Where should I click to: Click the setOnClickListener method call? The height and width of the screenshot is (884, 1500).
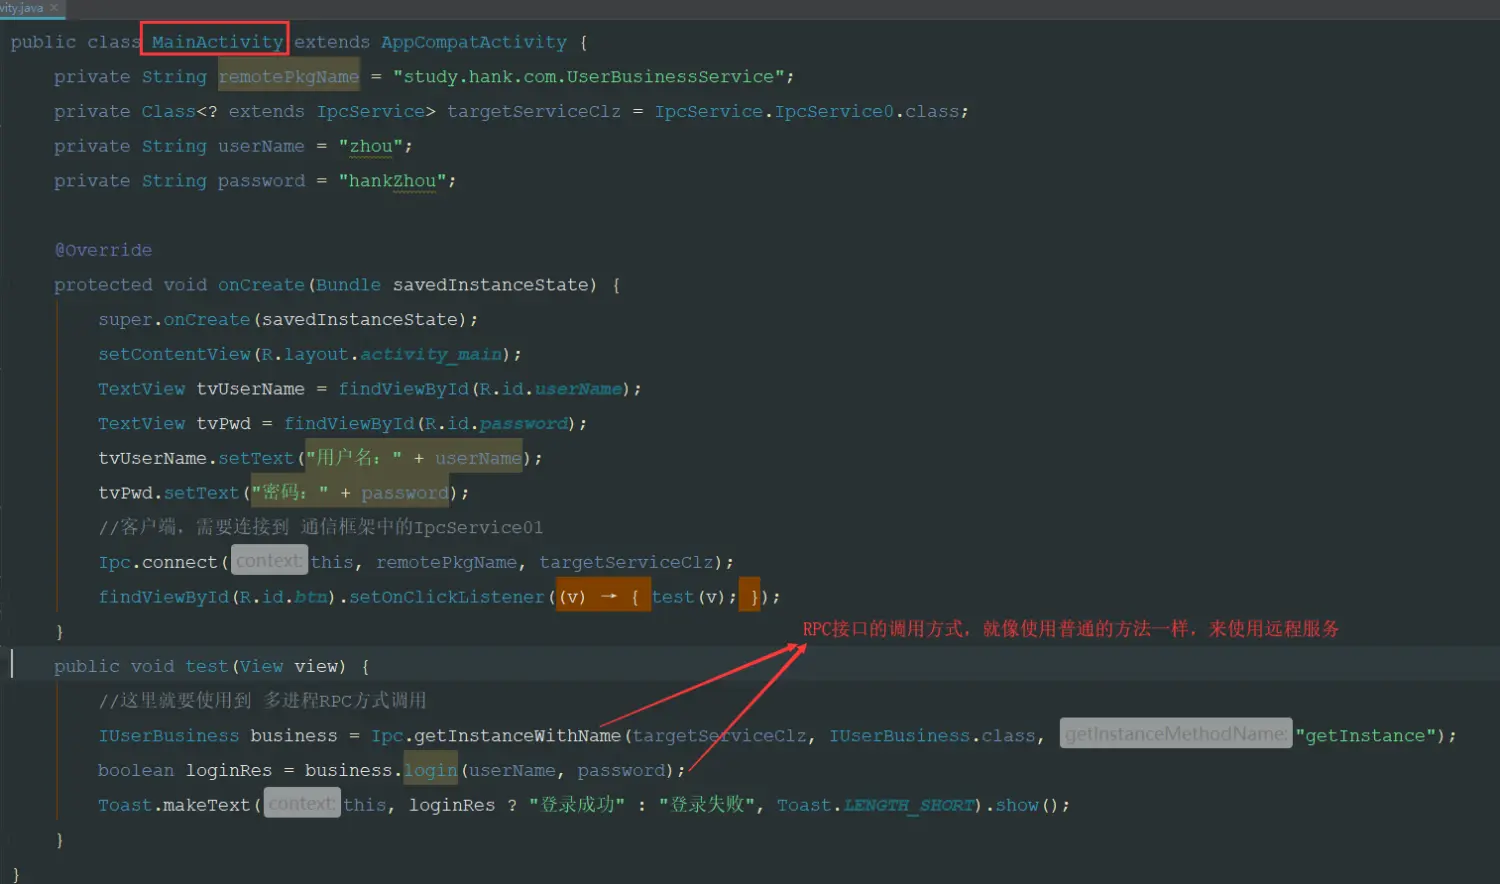[x=447, y=597]
